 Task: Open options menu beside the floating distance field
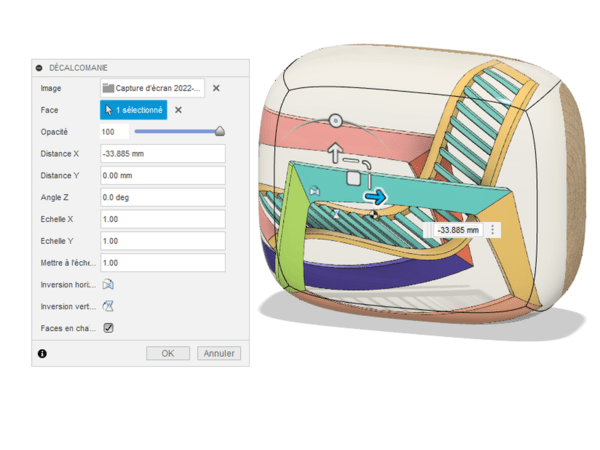492,229
